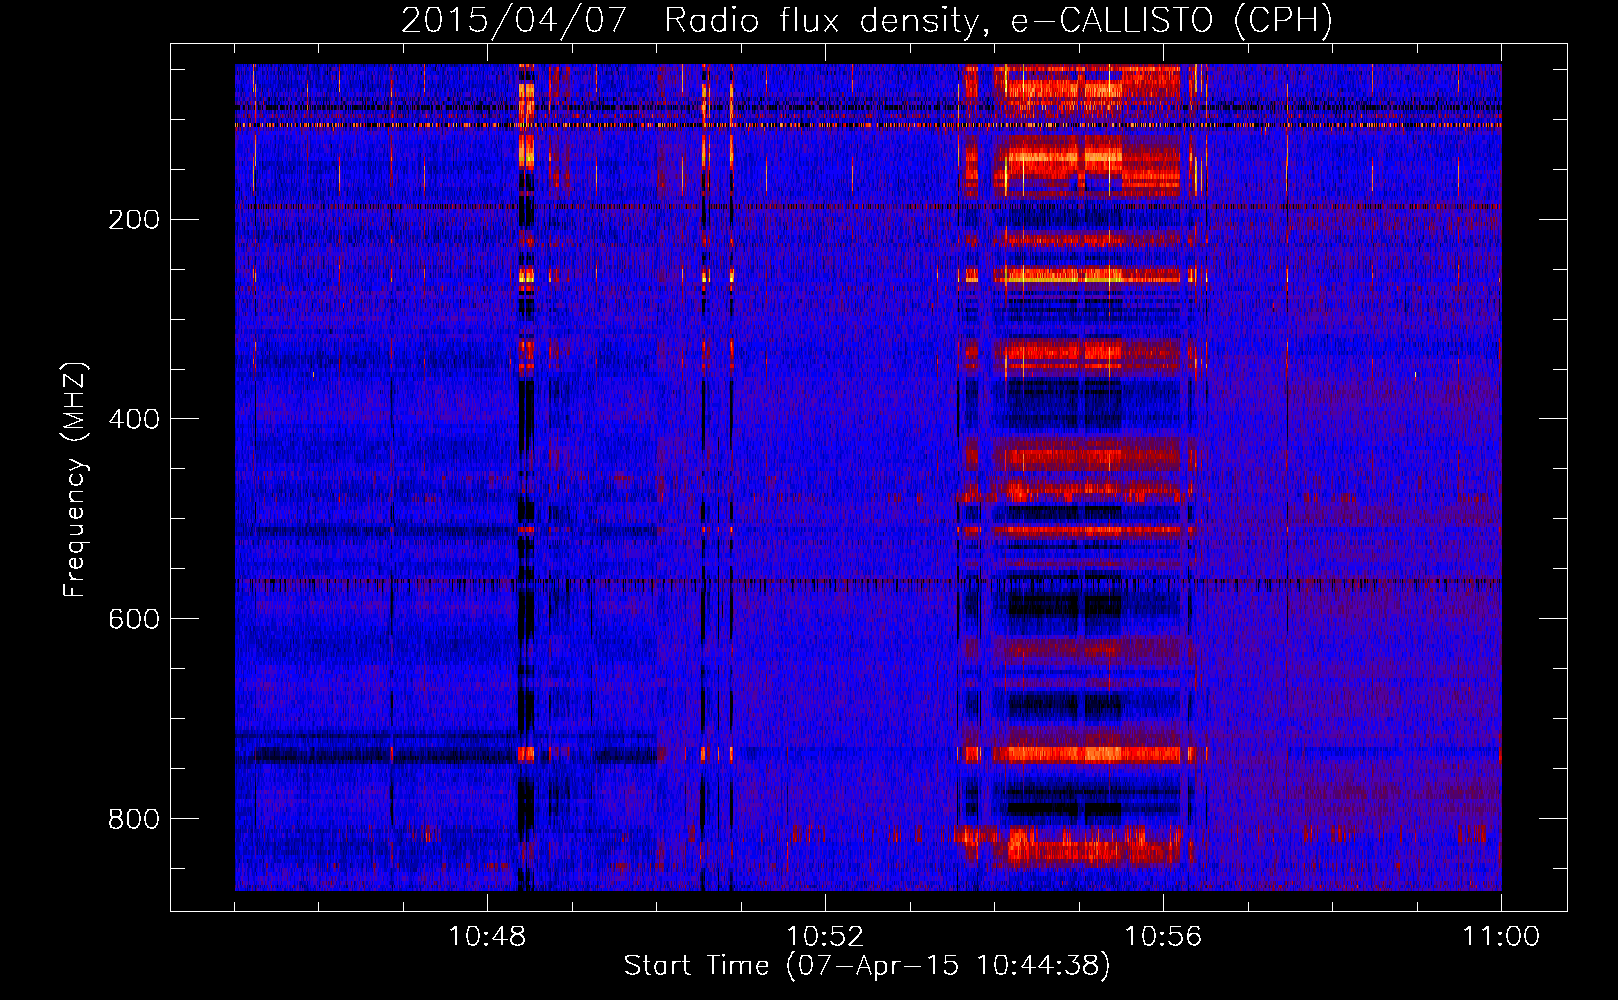Click the 600 frequency tick label
Image resolution: width=1618 pixels, height=1000 pixels.
[x=134, y=619]
